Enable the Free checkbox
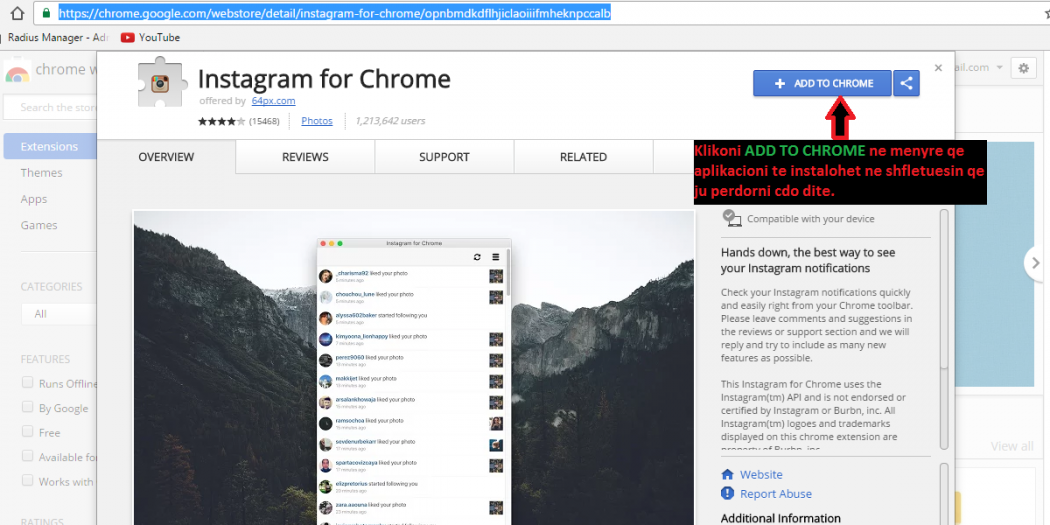Screen dimensions: 1050x525 tap(27, 431)
